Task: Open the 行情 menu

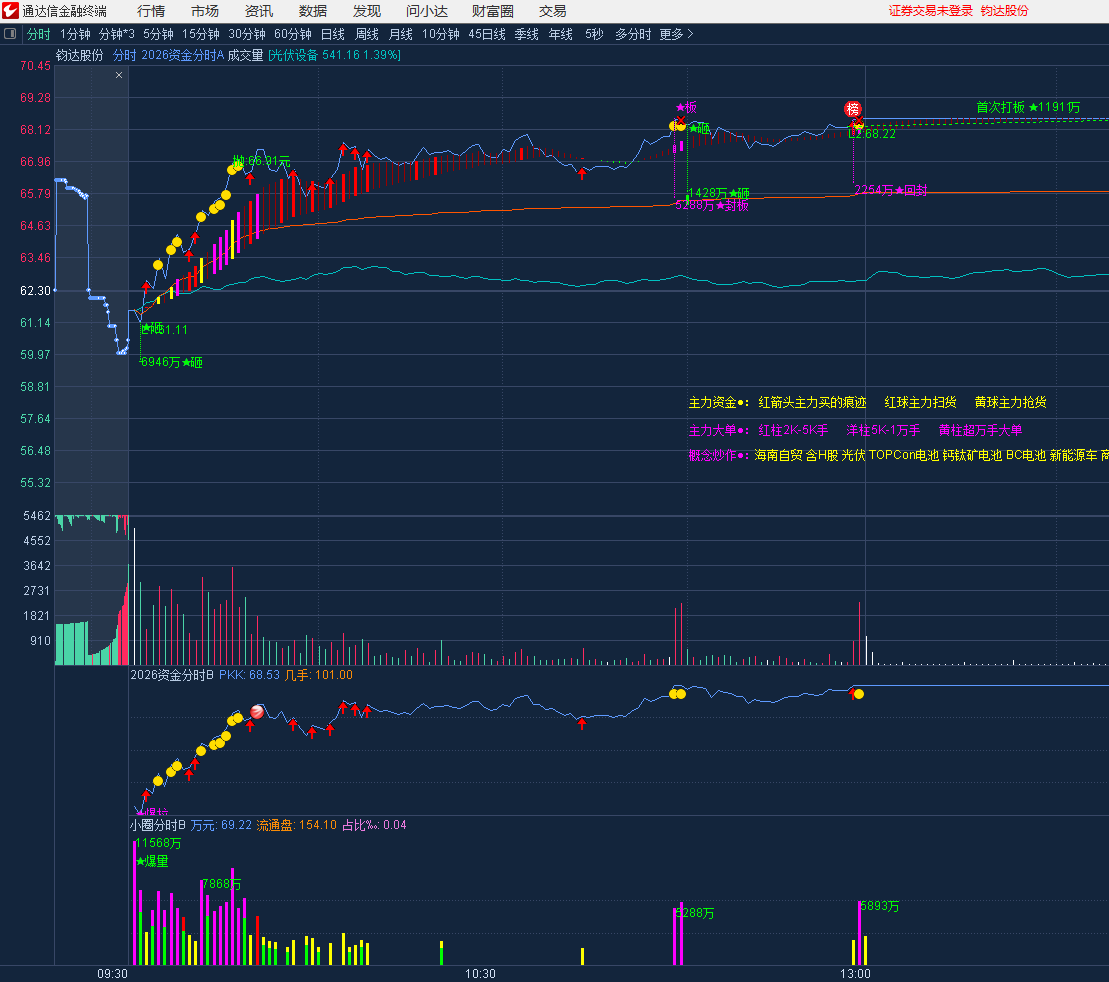Action: coord(151,11)
